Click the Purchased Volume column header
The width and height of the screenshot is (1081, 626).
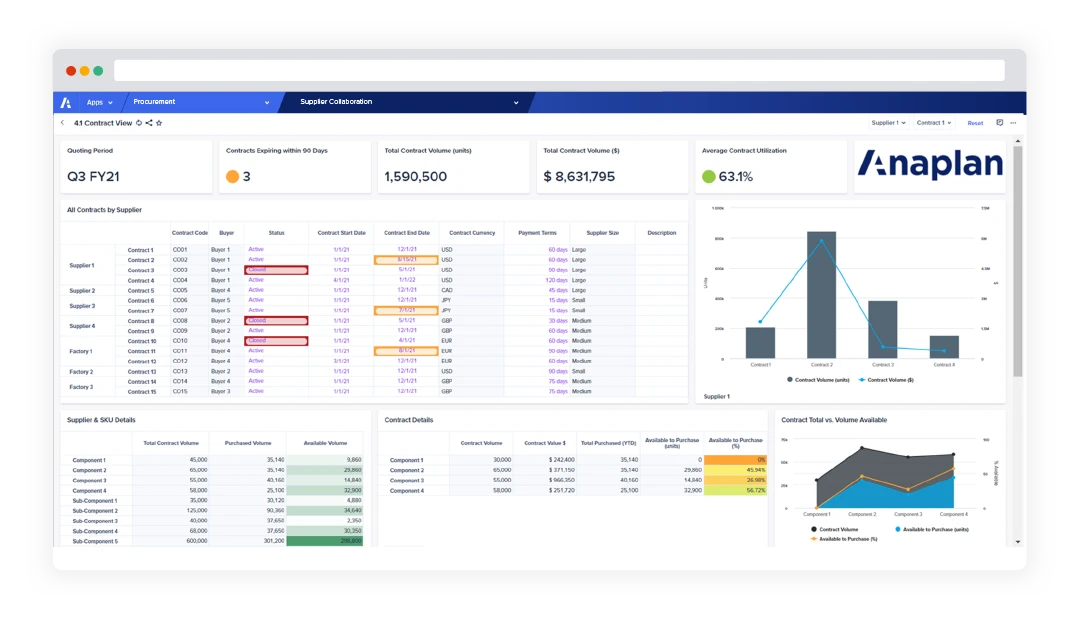click(x=248, y=443)
